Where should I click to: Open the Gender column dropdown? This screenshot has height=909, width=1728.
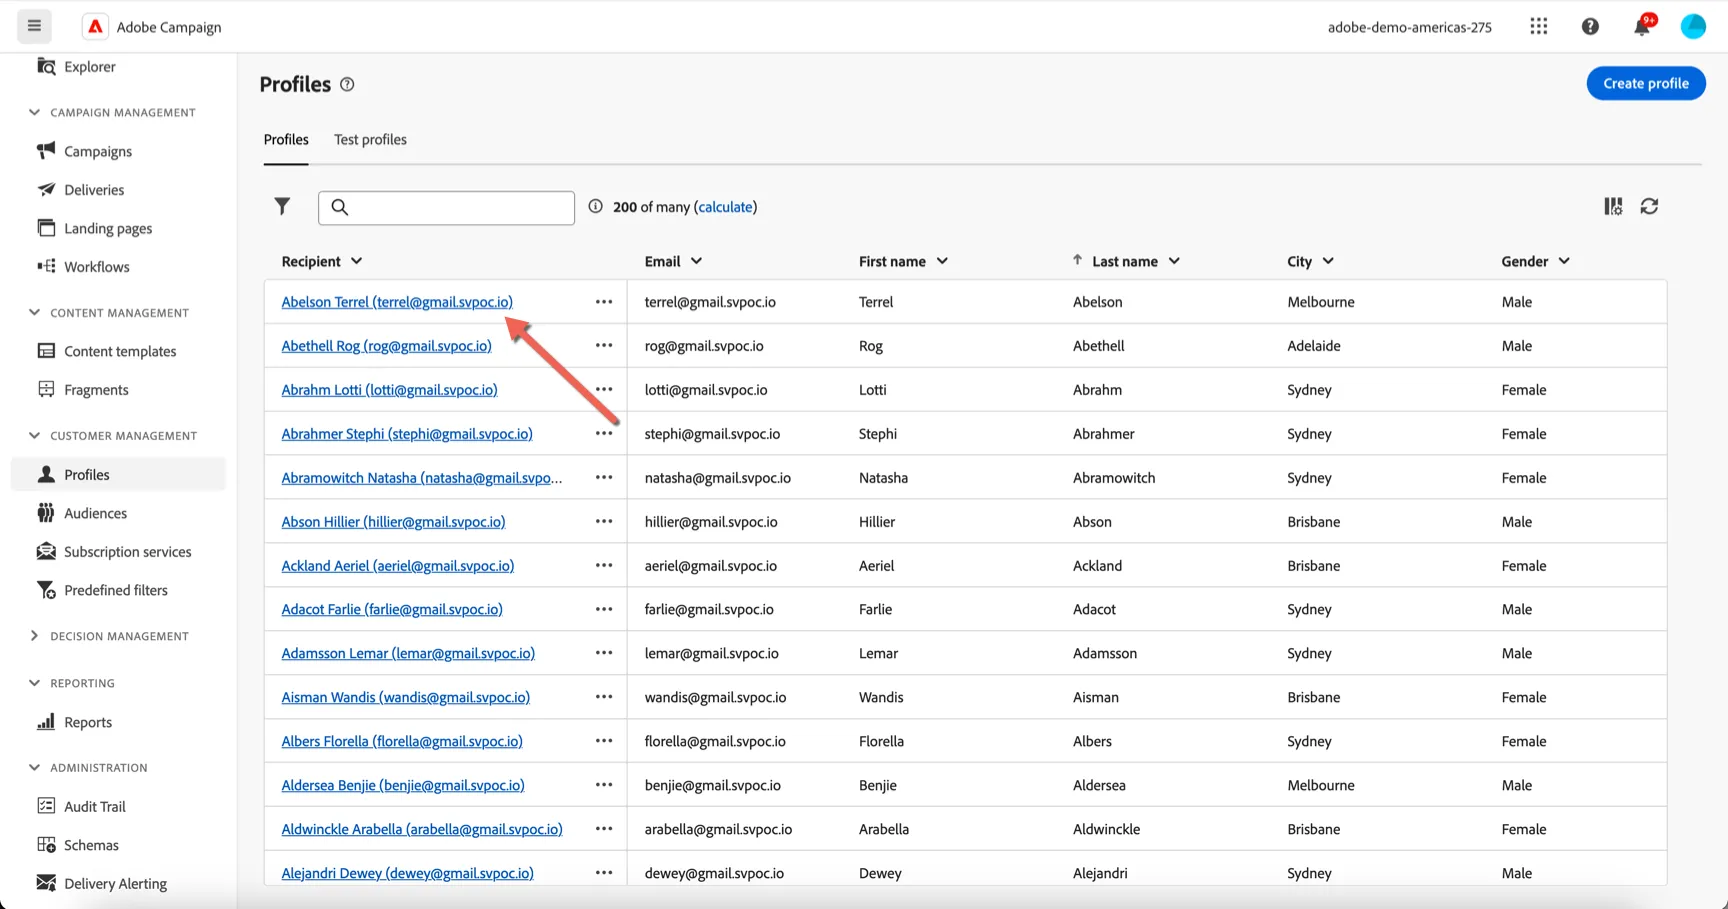coord(1564,261)
